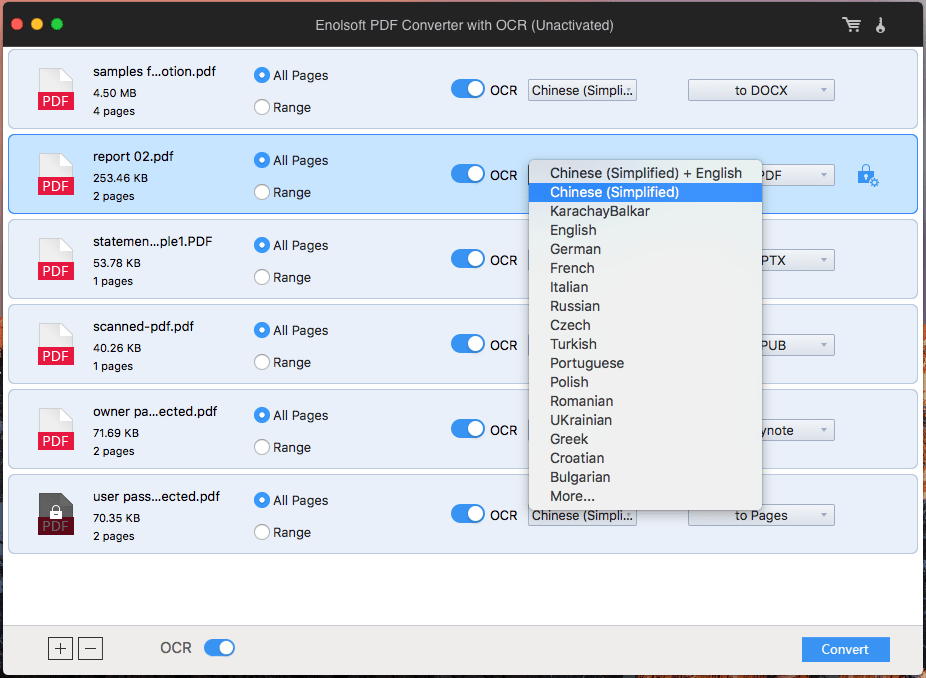Choose Italian from language list
This screenshot has width=926, height=678.
point(645,287)
